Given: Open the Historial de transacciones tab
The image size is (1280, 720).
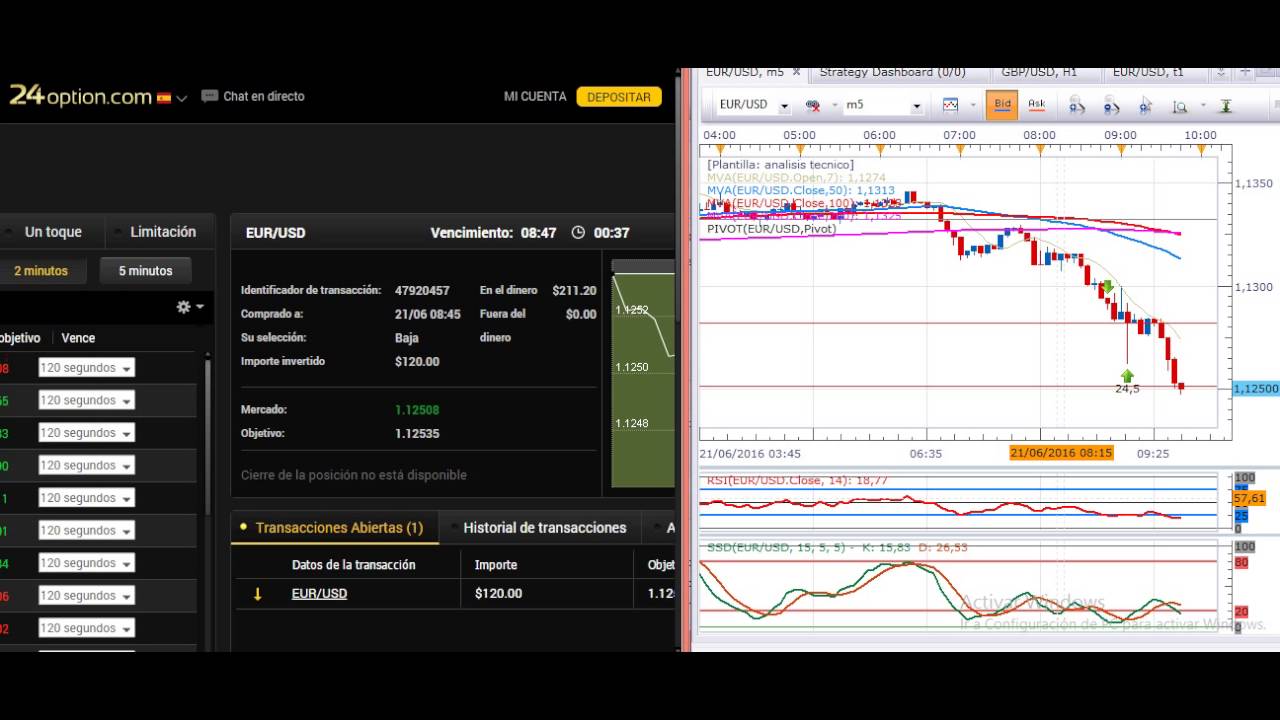Looking at the screenshot, I should coord(545,528).
